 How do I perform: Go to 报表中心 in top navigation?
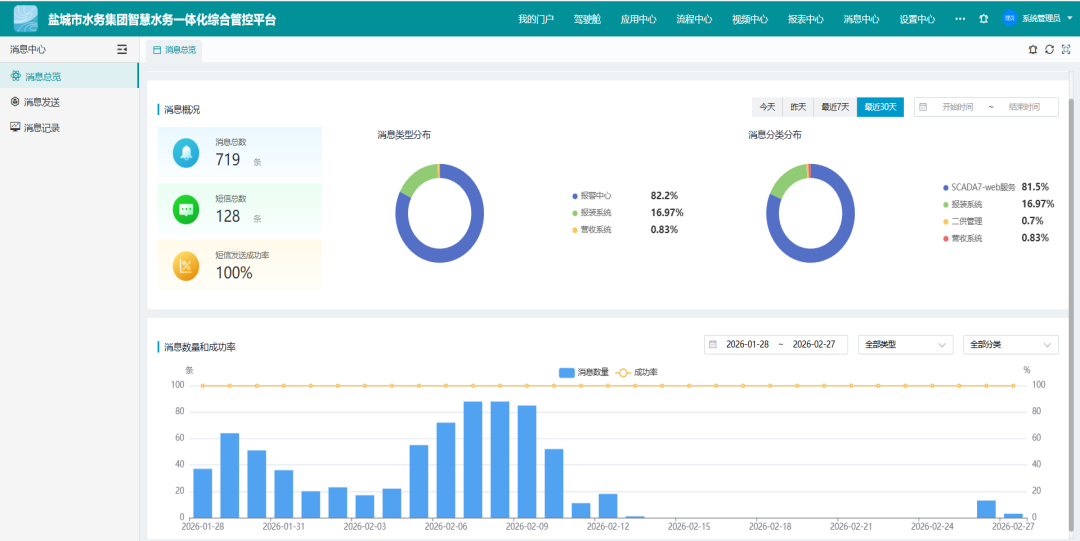click(x=805, y=19)
